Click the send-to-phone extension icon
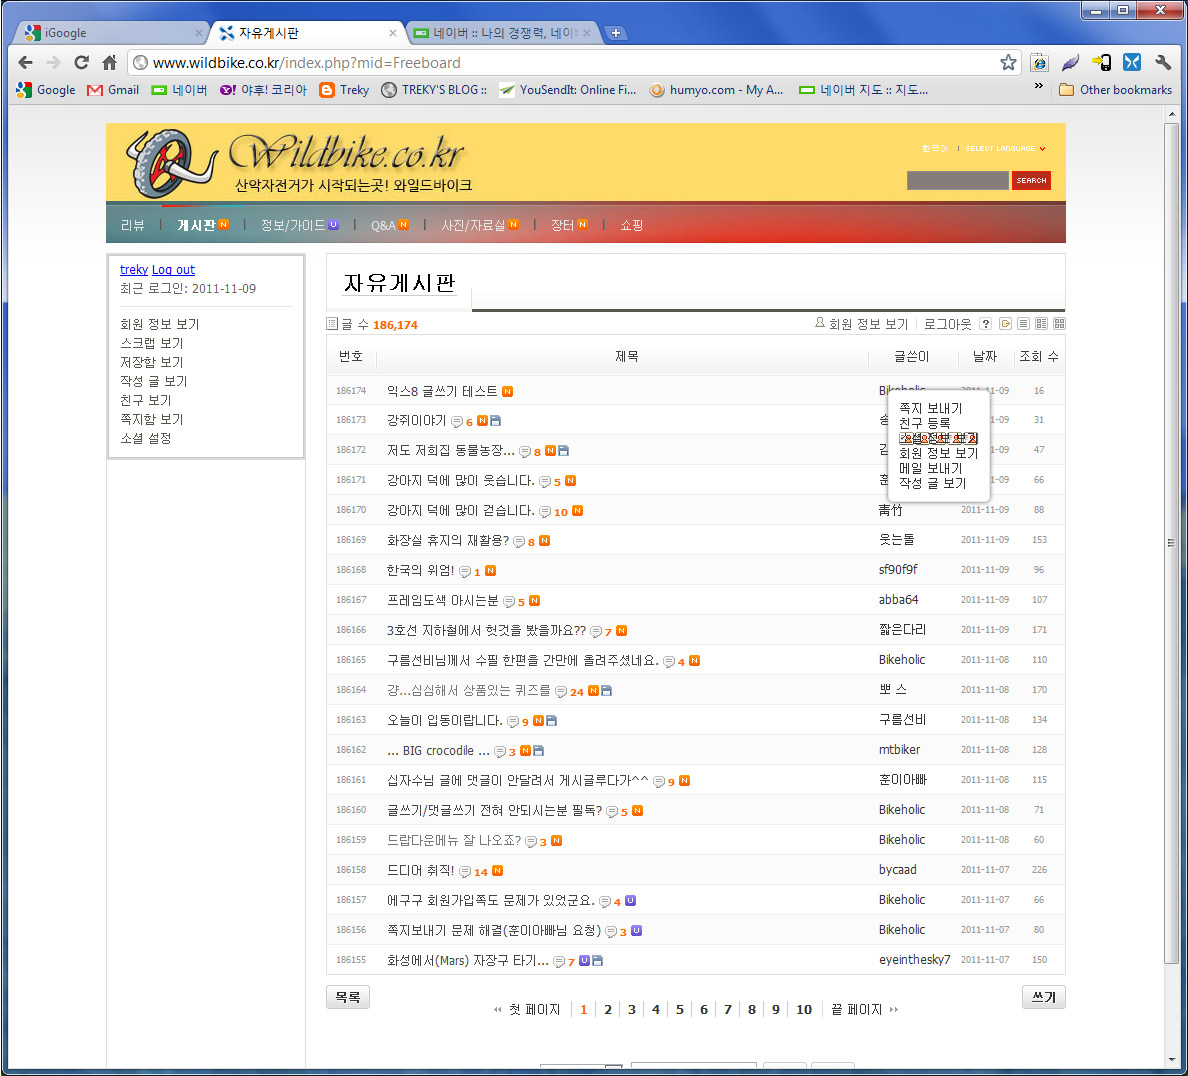 pyautogui.click(x=1101, y=62)
